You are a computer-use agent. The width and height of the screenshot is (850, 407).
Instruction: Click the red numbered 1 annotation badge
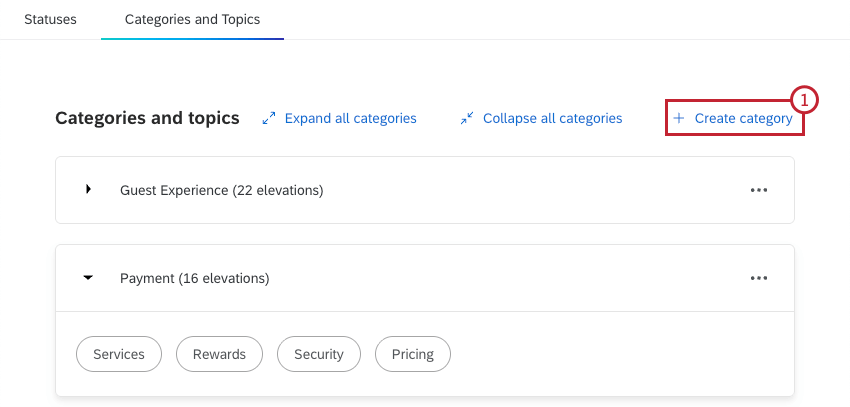click(805, 100)
